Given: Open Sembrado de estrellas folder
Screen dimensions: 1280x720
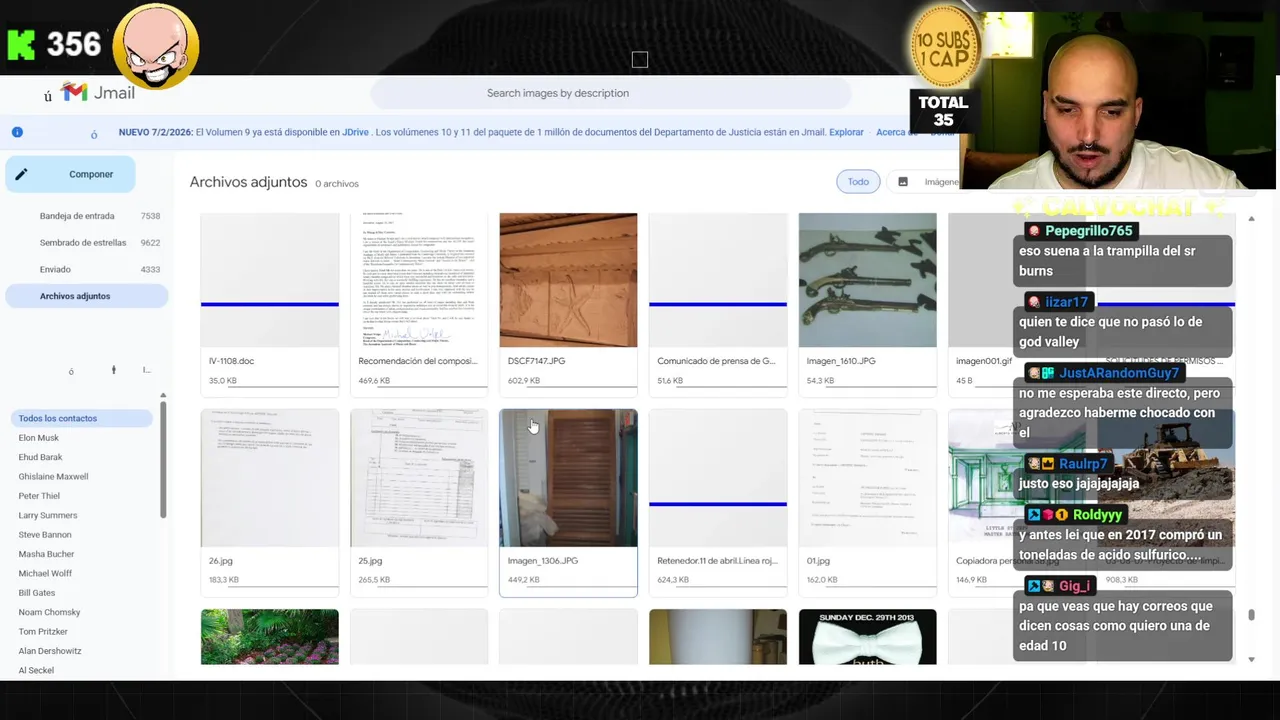Looking at the screenshot, I should [x=84, y=243].
